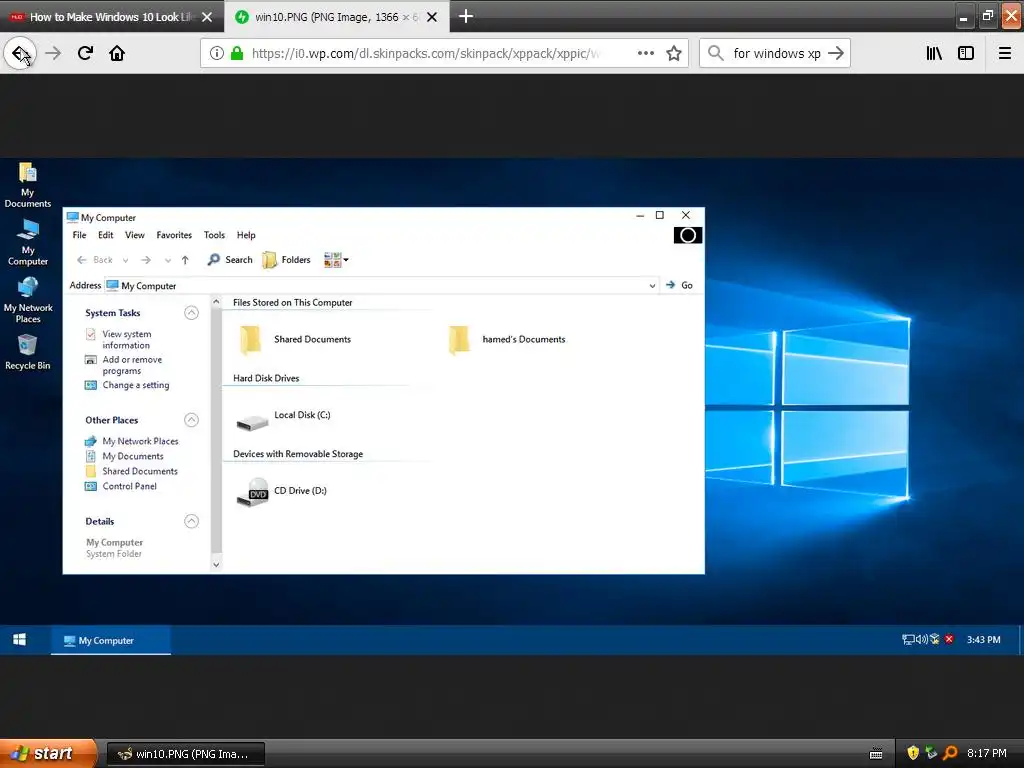Viewport: 1024px width, 768px height.
Task: Click 'View system information' link
Action: point(127,340)
